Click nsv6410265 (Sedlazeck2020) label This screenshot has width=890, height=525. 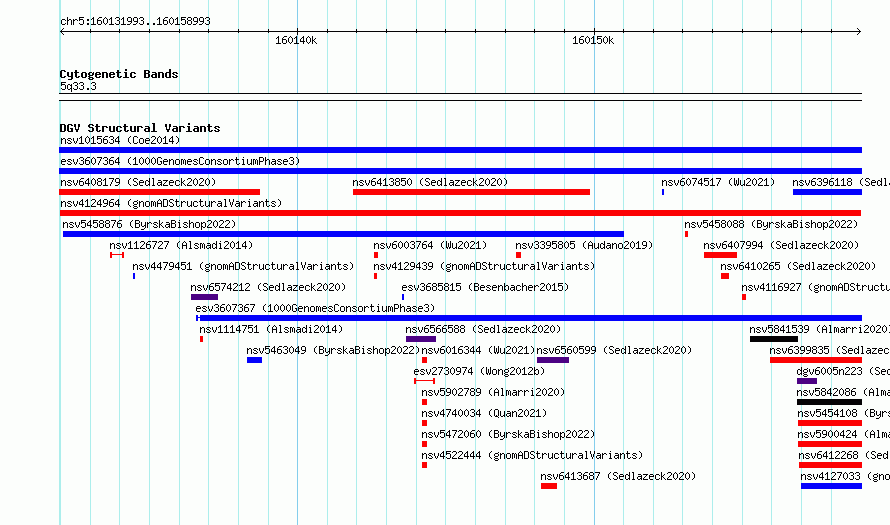tap(798, 266)
